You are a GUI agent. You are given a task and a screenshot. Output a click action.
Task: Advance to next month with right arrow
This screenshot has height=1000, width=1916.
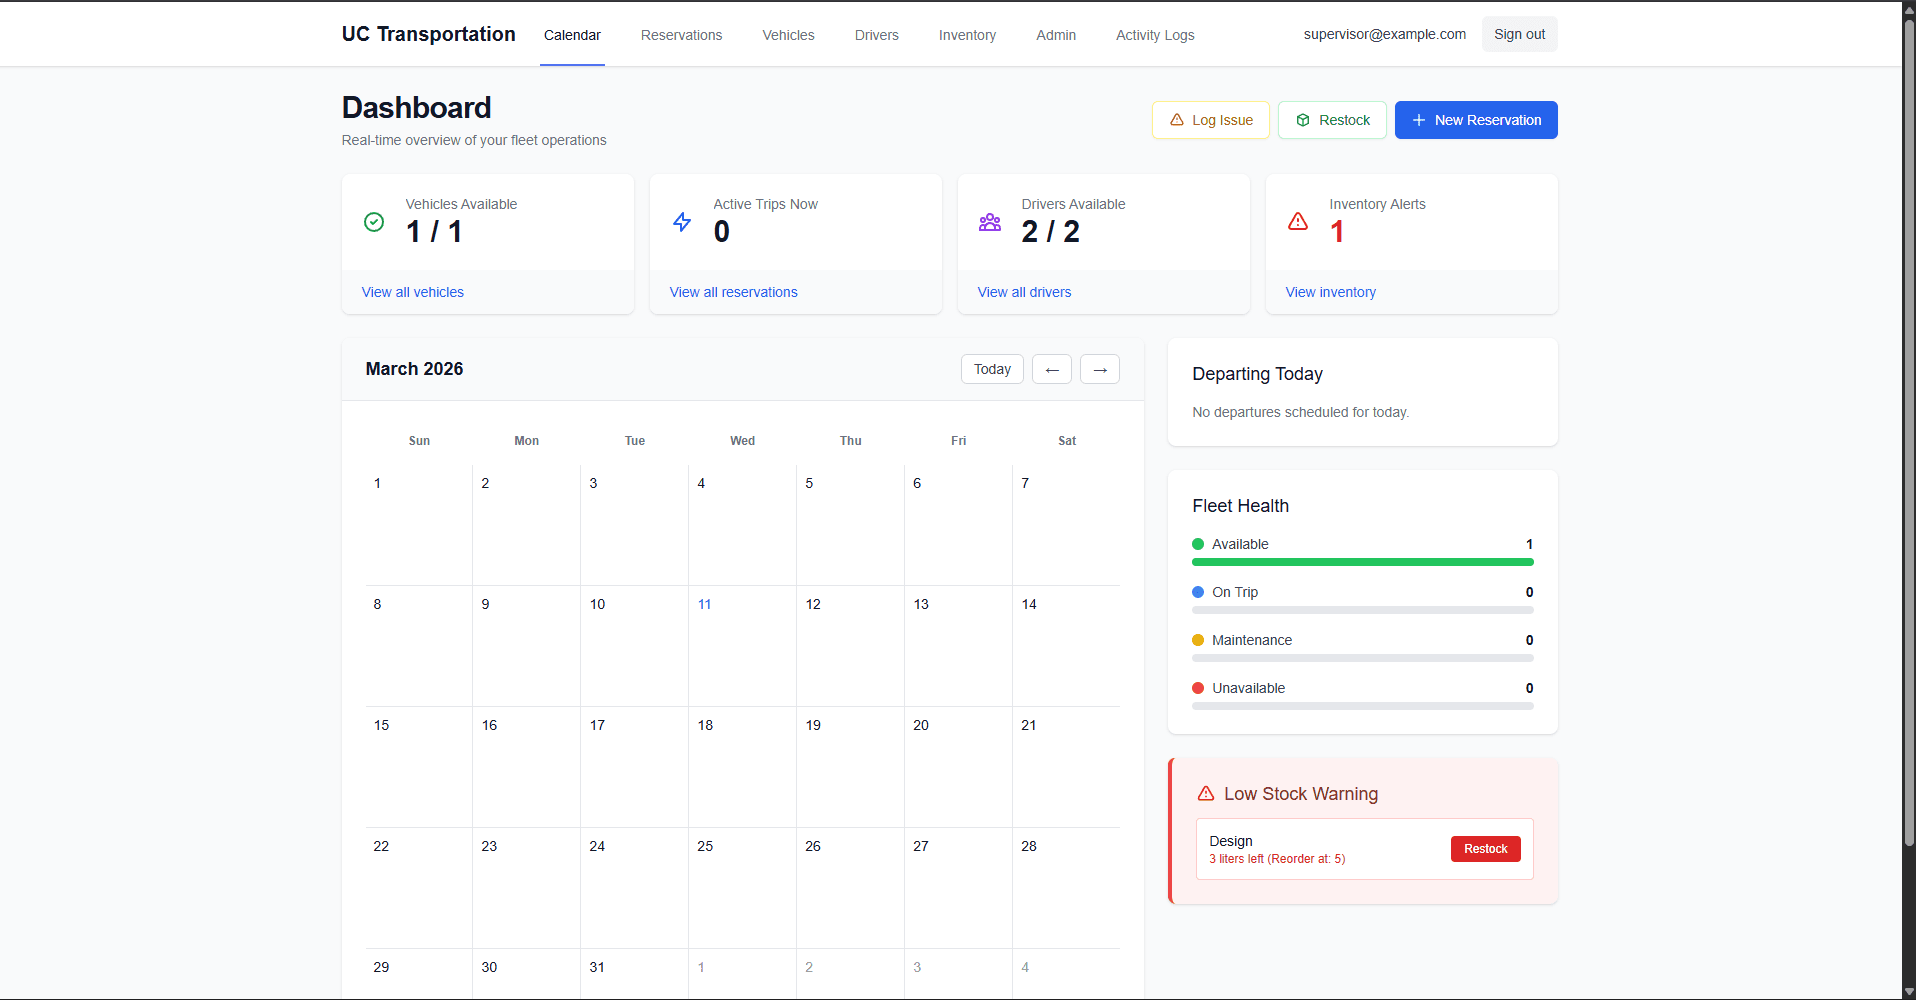[x=1100, y=369]
